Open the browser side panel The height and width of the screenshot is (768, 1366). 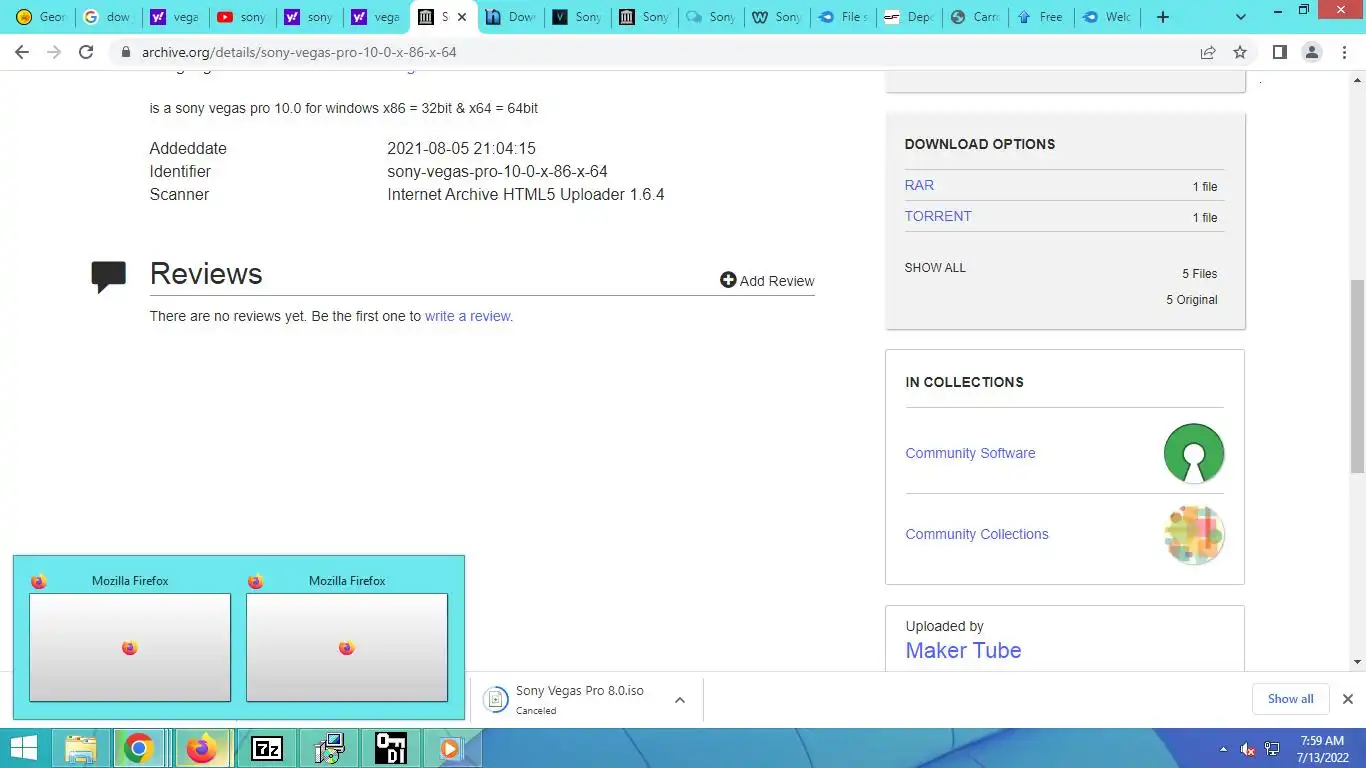[1279, 52]
